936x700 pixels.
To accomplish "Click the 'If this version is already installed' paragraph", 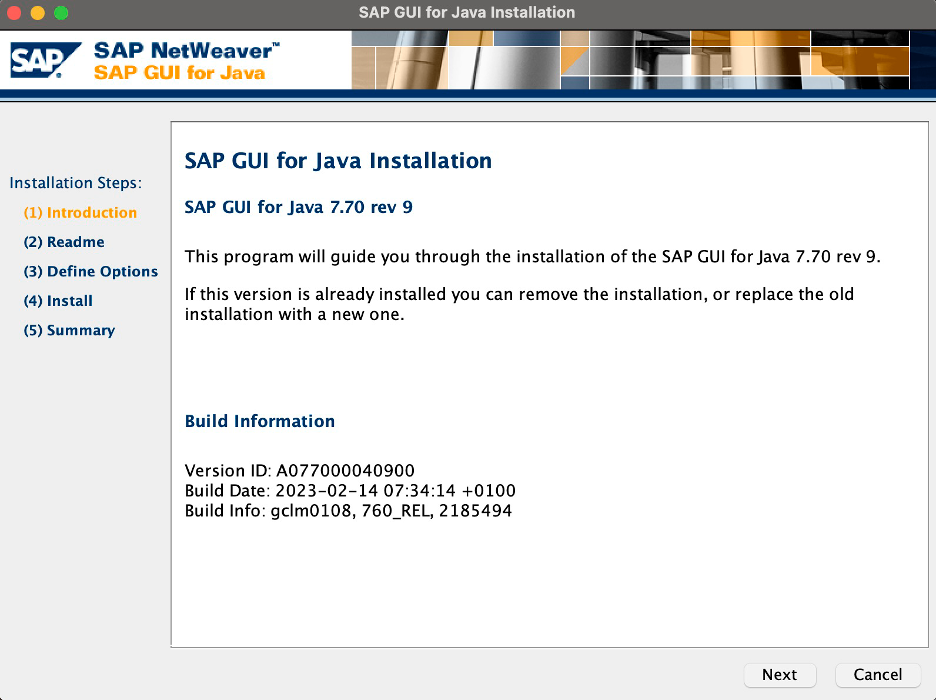I will [519, 304].
